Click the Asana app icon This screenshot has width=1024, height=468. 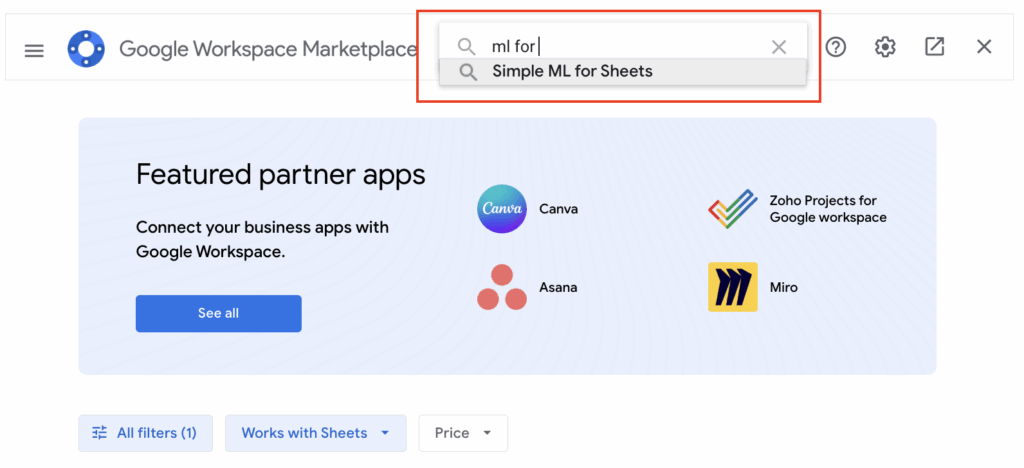[502, 287]
